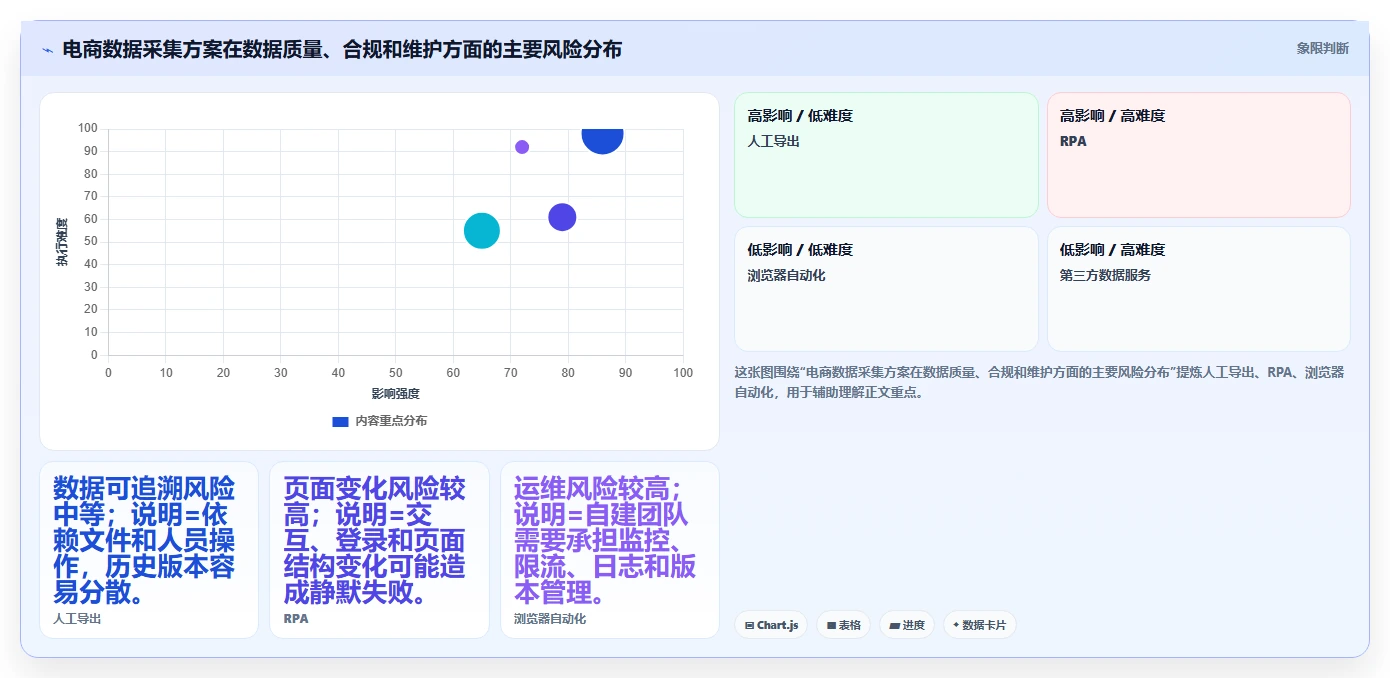This screenshot has height=678, width=1390.
Task: Click the icon inside 表格 chip
Action: pyautogui.click(x=831, y=626)
